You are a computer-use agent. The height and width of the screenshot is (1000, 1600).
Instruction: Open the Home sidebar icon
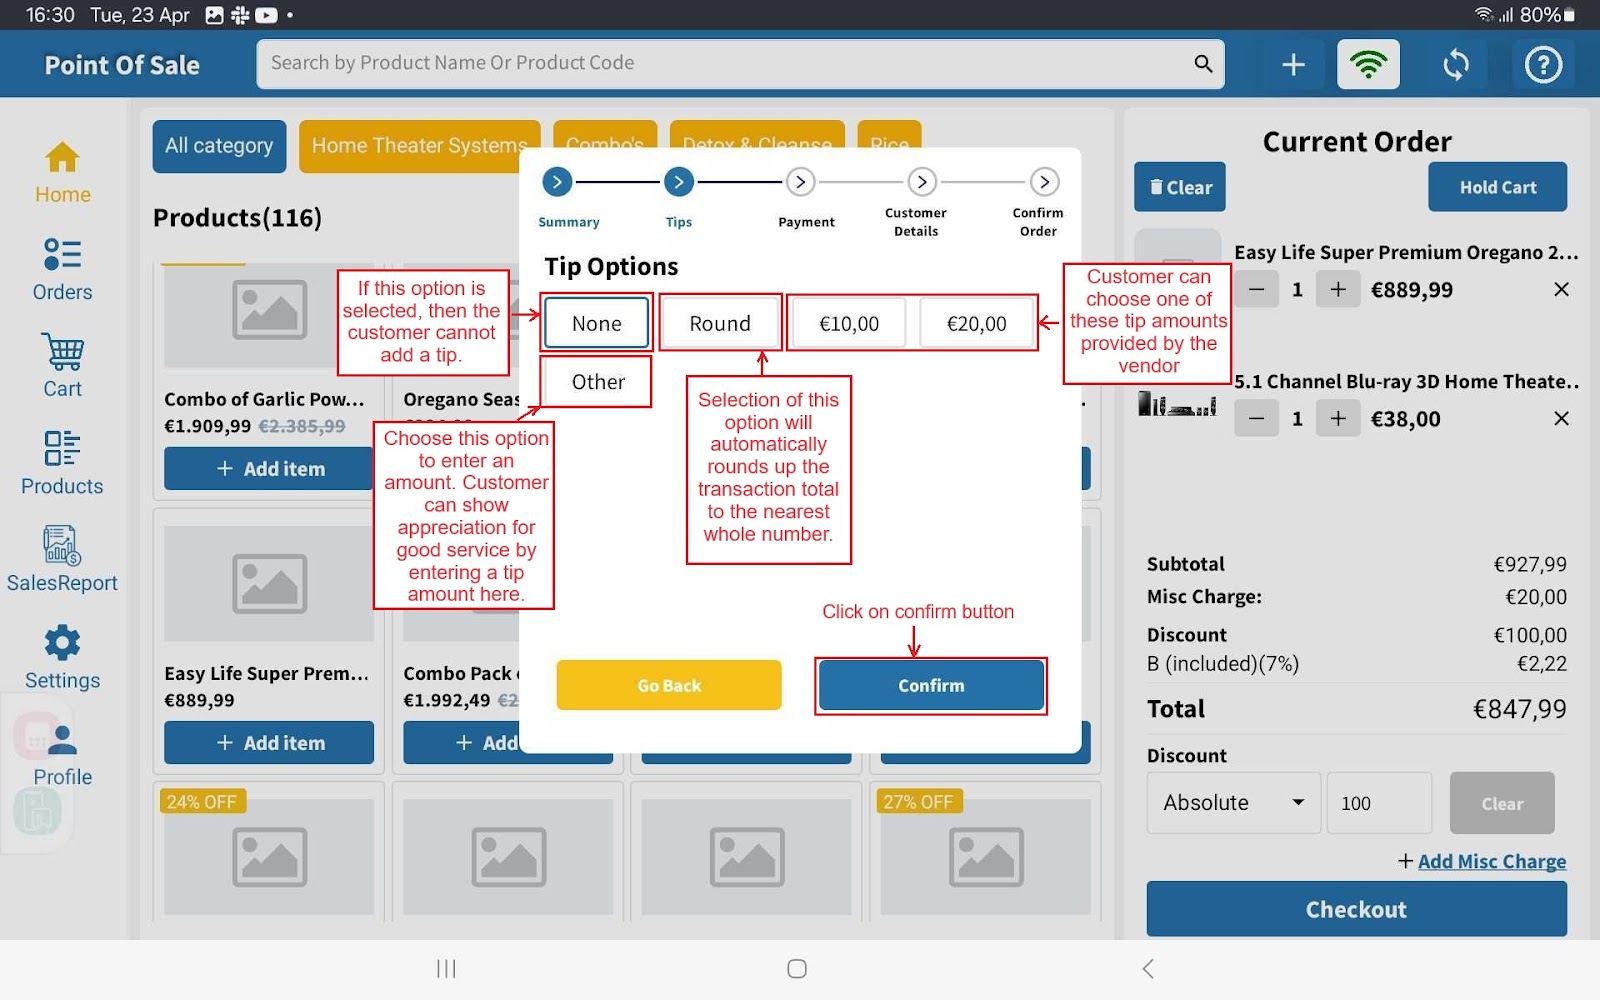62,159
